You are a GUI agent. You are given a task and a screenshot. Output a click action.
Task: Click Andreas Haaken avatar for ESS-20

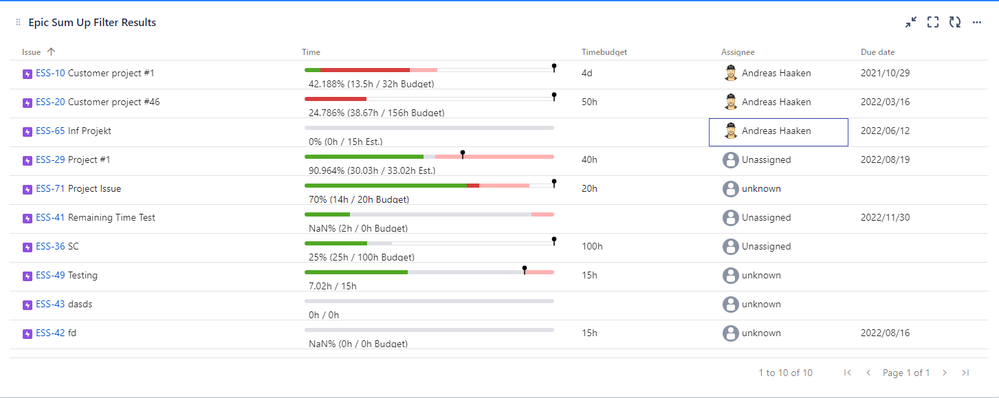(731, 102)
